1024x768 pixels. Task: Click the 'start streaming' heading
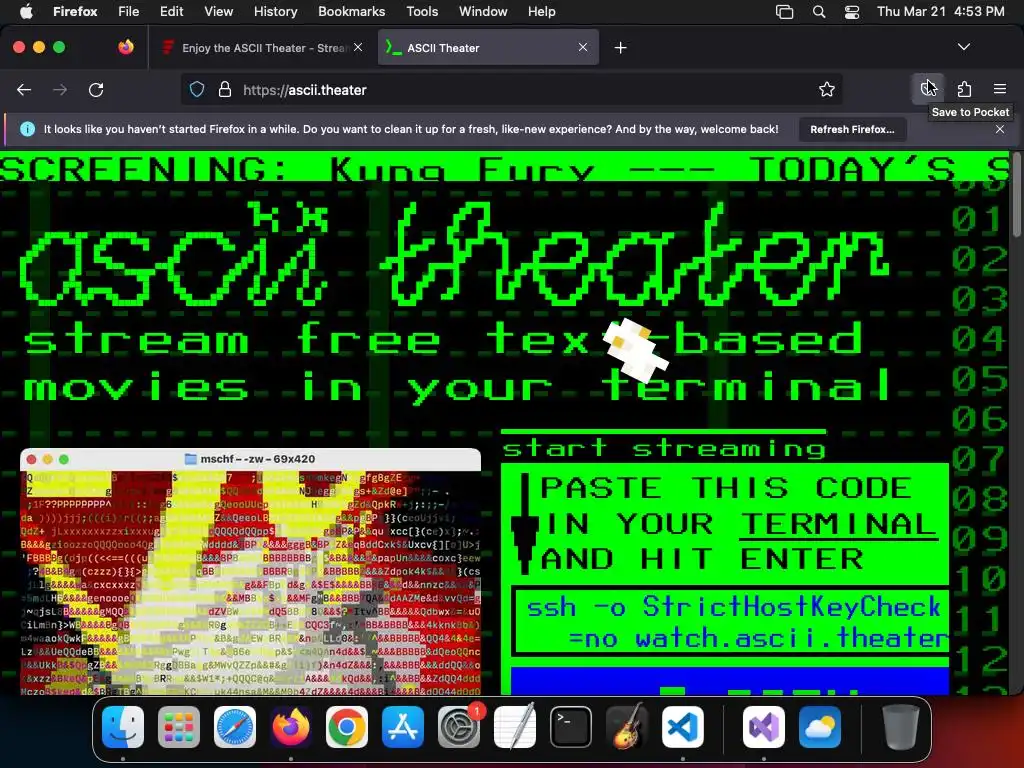(x=664, y=448)
